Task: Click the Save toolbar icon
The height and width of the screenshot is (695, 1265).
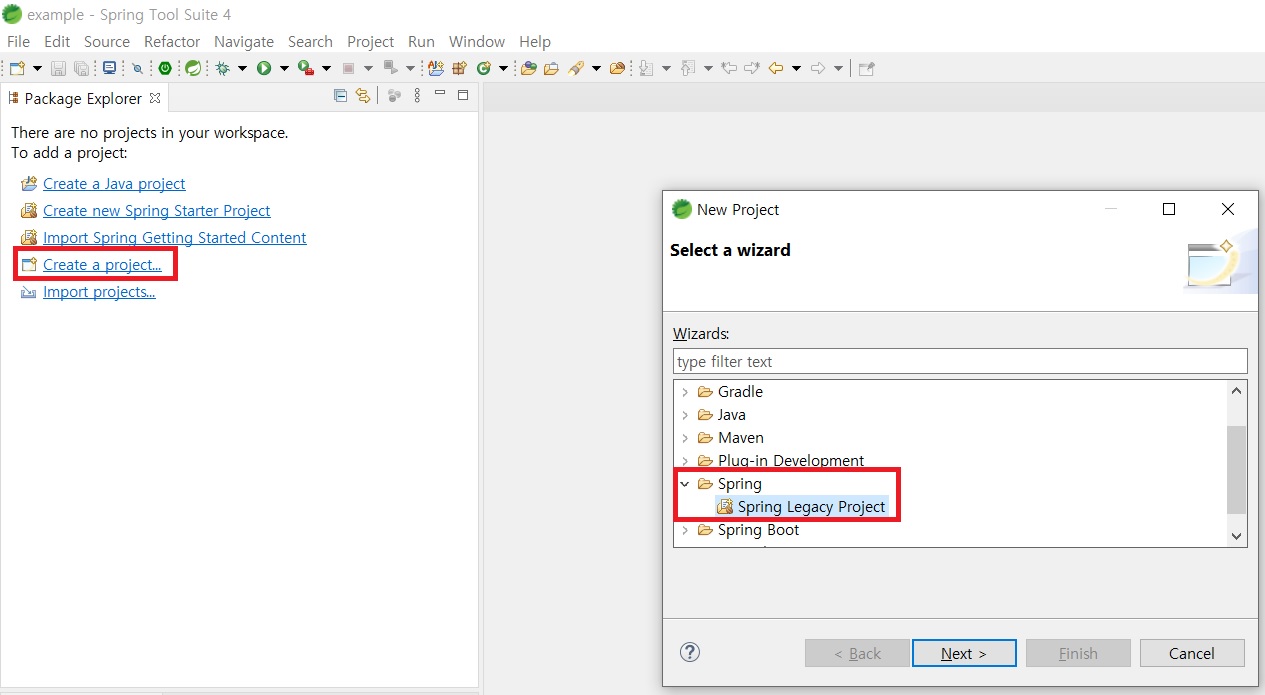Action: click(58, 68)
